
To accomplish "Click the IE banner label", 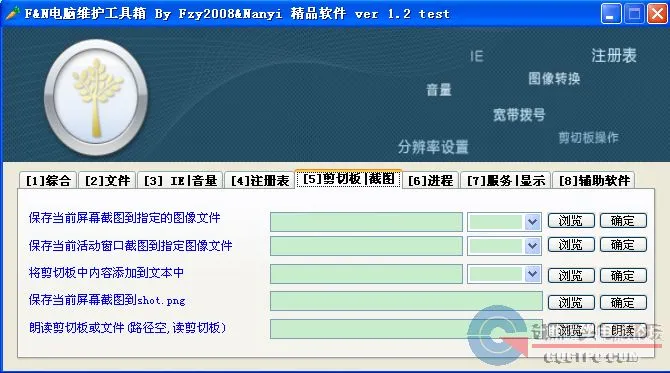I will (477, 56).
